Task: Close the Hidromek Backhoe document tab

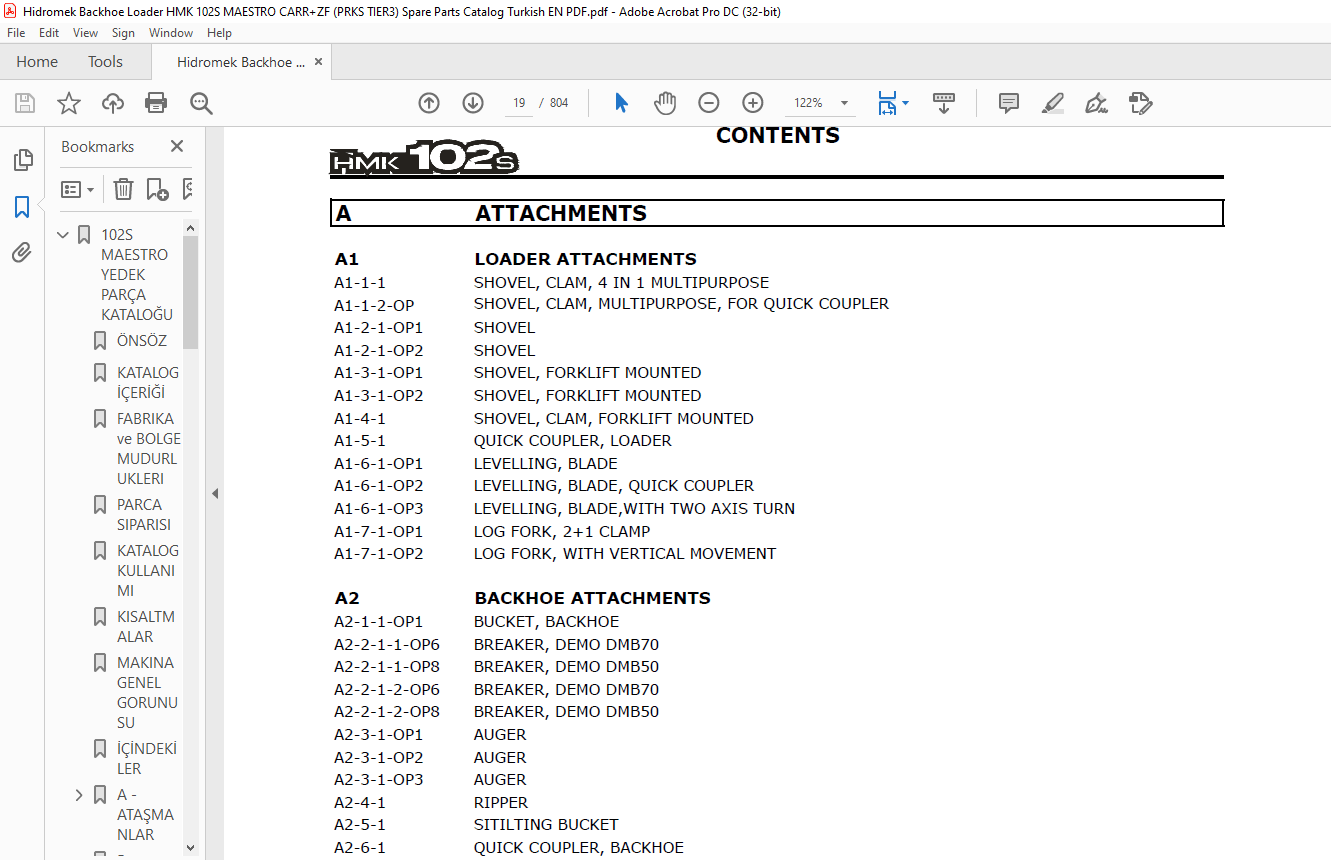Action: pyautogui.click(x=318, y=62)
